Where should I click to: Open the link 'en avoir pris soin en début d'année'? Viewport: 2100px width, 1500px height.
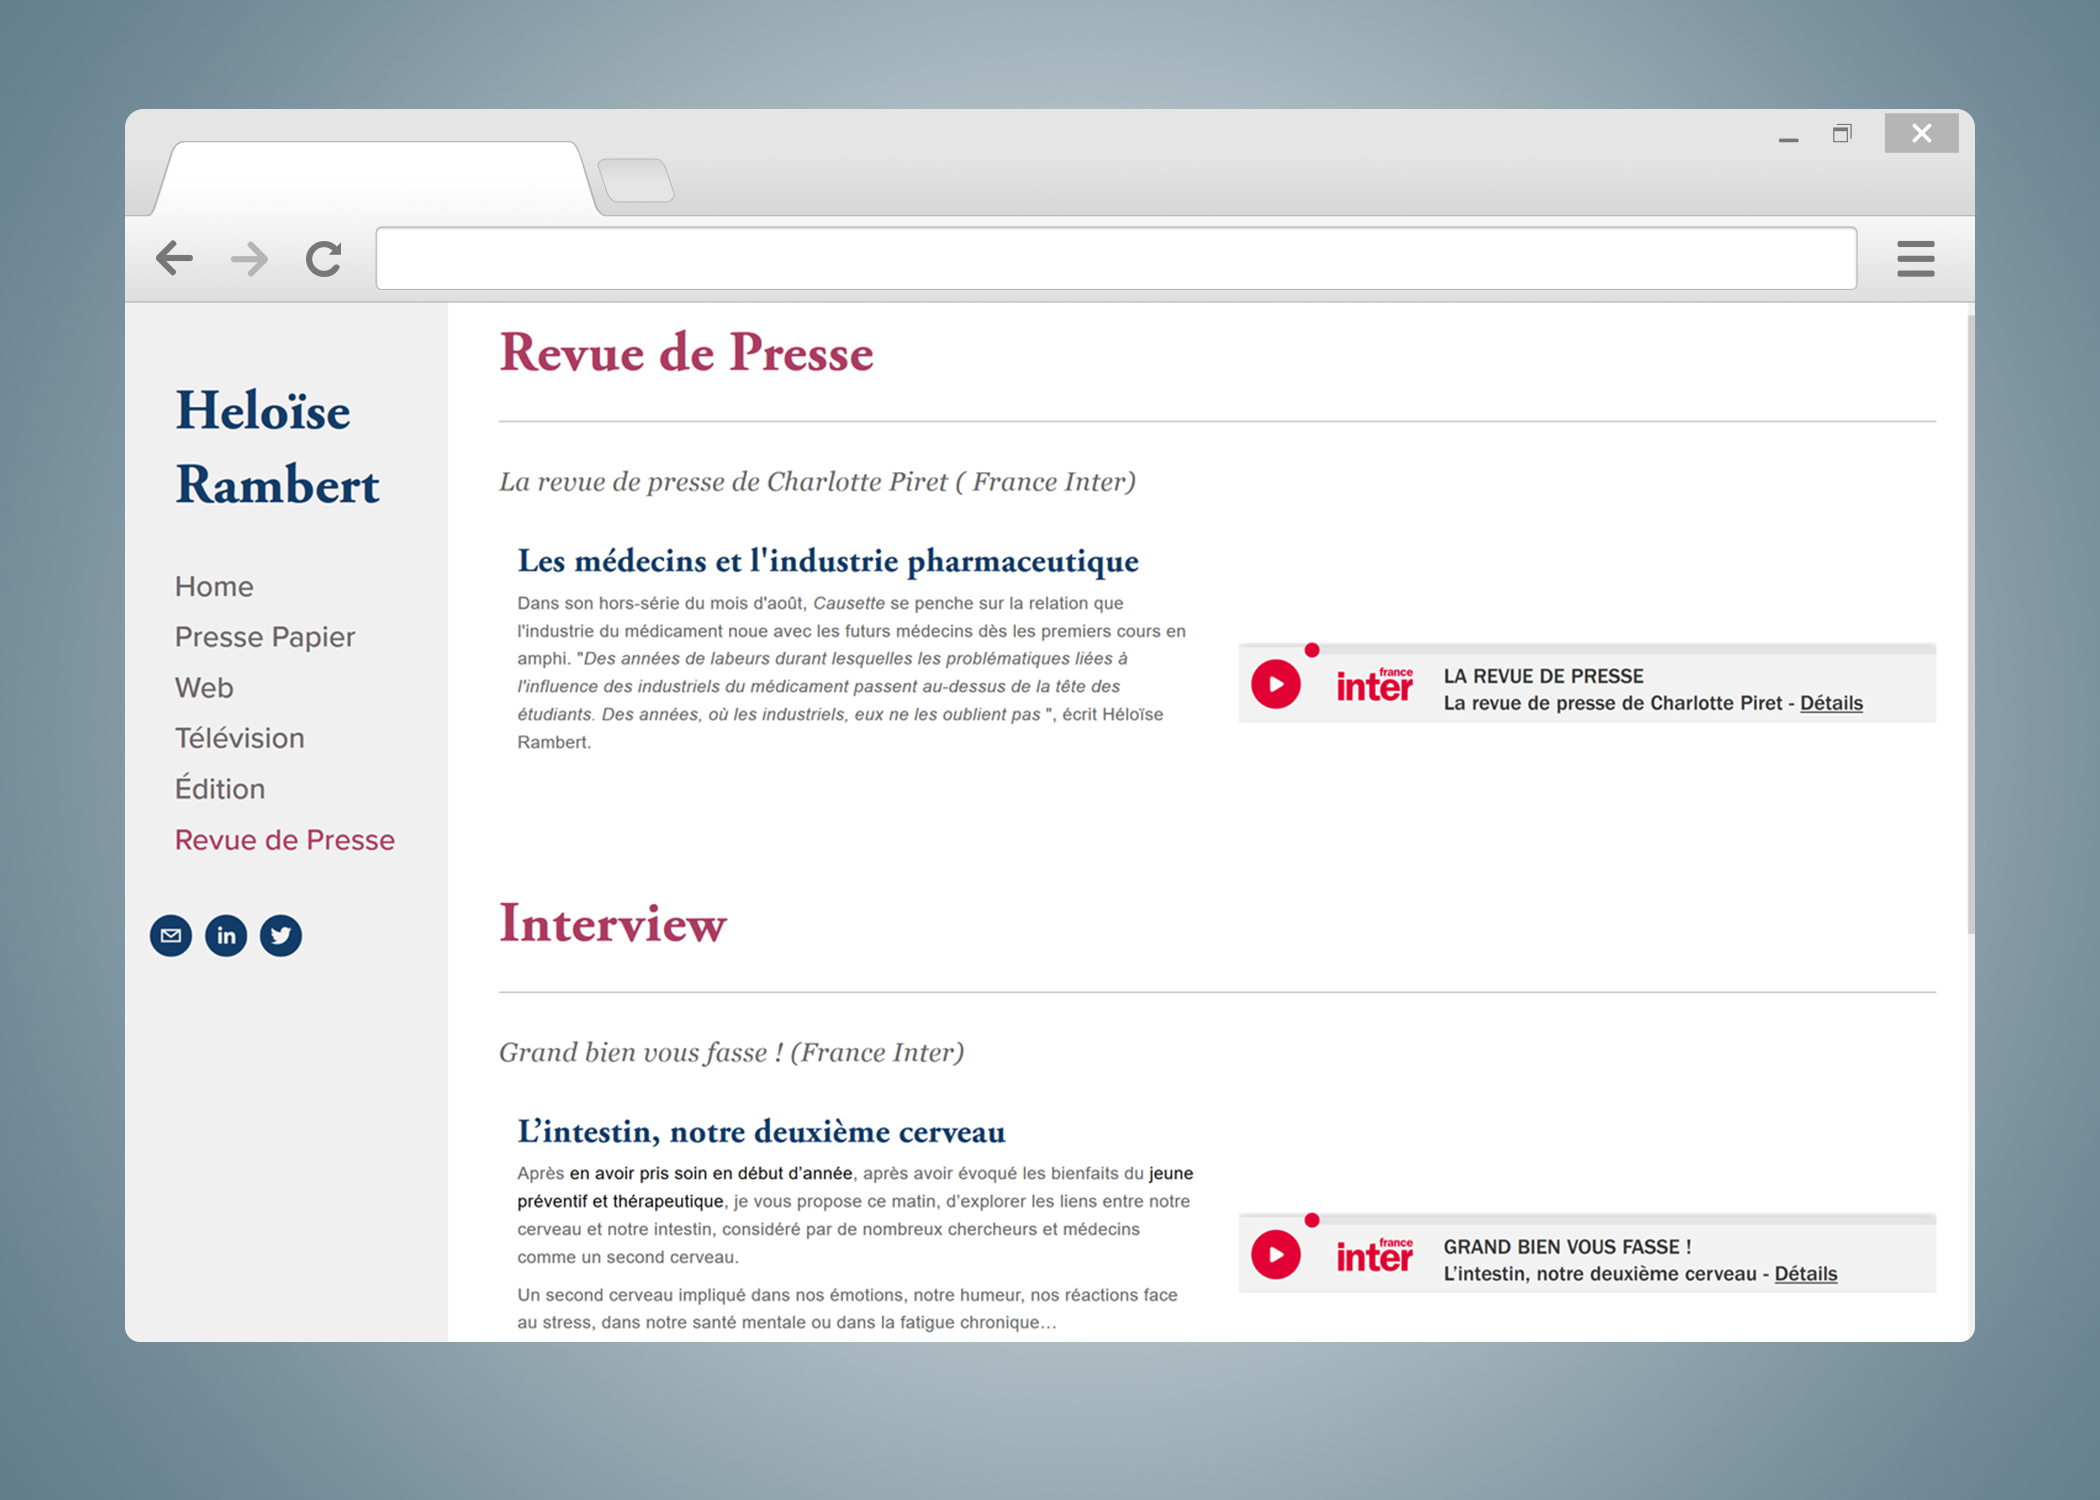click(711, 1173)
